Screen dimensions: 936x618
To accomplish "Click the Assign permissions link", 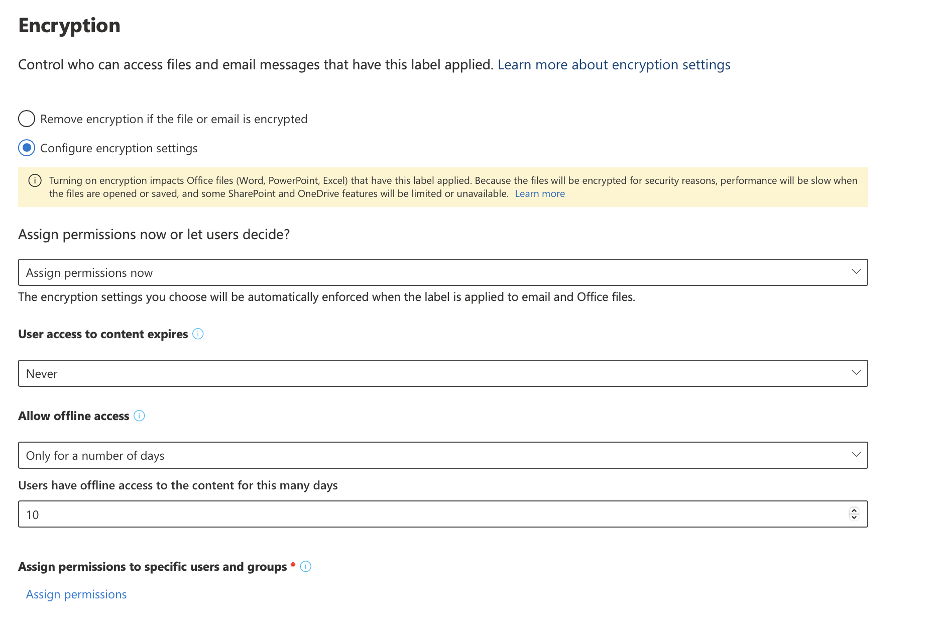I will click(x=76, y=594).
